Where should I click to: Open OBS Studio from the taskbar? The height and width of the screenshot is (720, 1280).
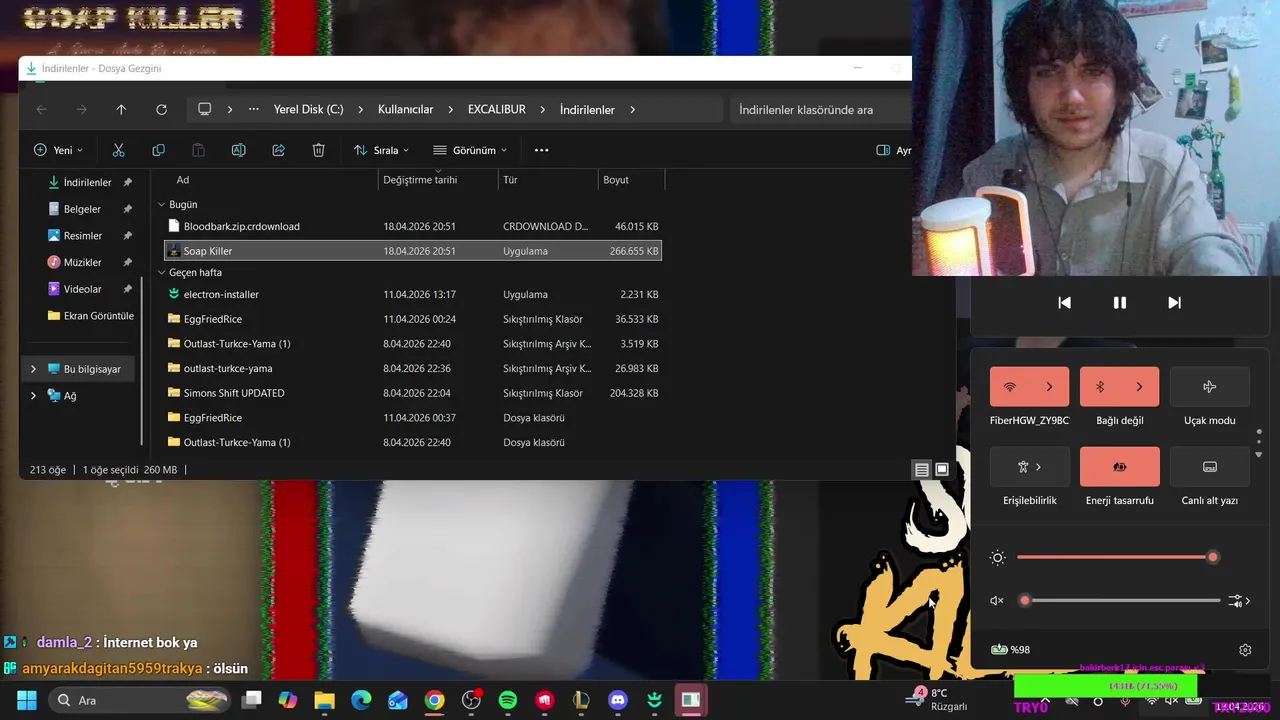coord(471,700)
